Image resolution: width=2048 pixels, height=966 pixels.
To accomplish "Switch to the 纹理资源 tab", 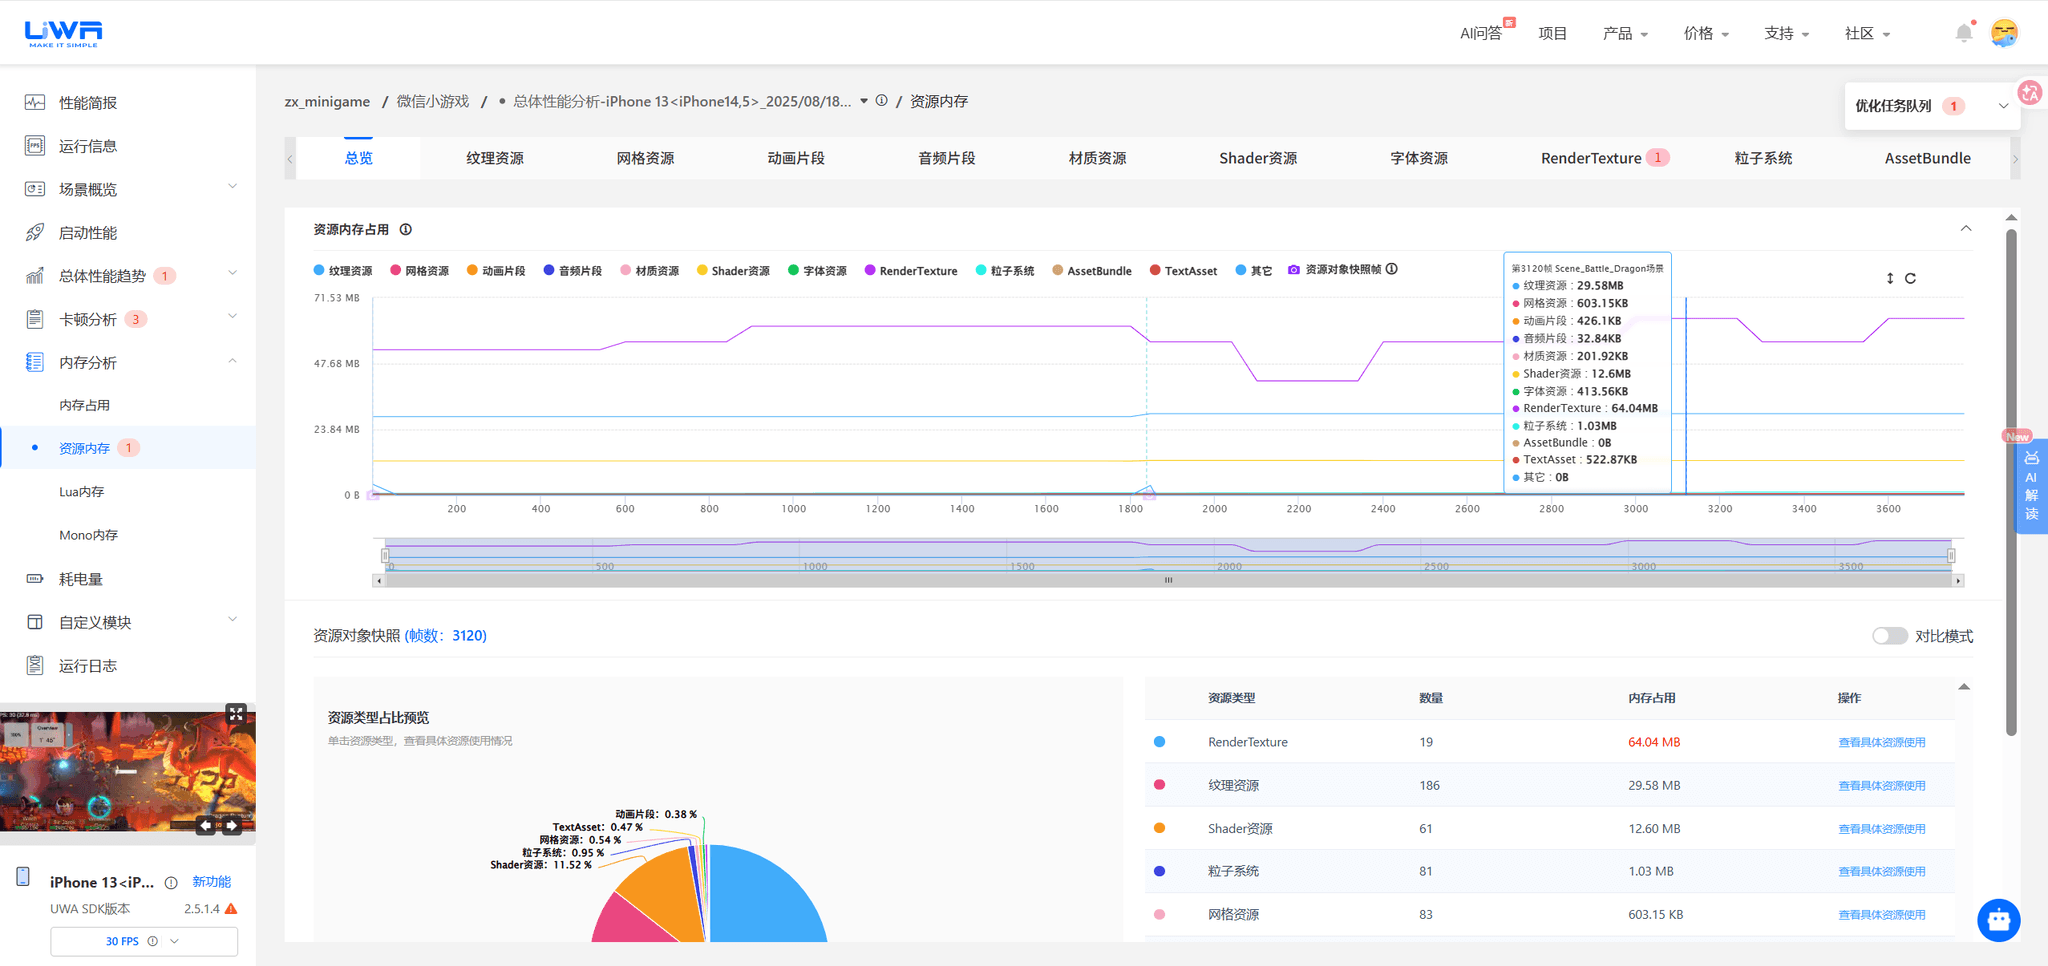I will [495, 158].
